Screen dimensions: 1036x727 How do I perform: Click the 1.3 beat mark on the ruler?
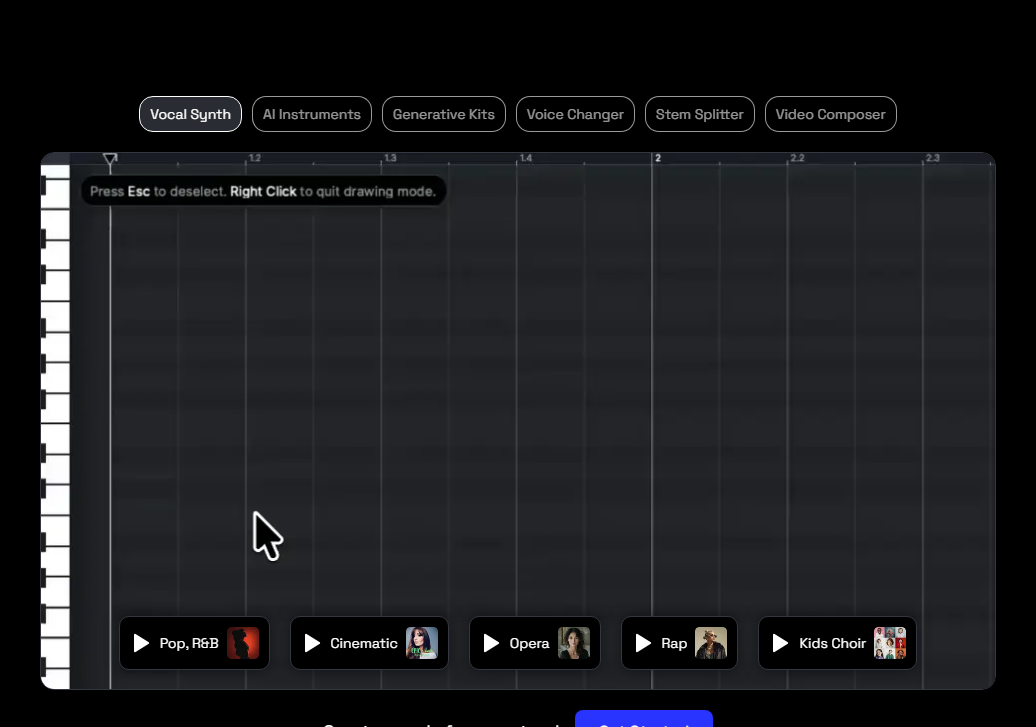click(390, 158)
